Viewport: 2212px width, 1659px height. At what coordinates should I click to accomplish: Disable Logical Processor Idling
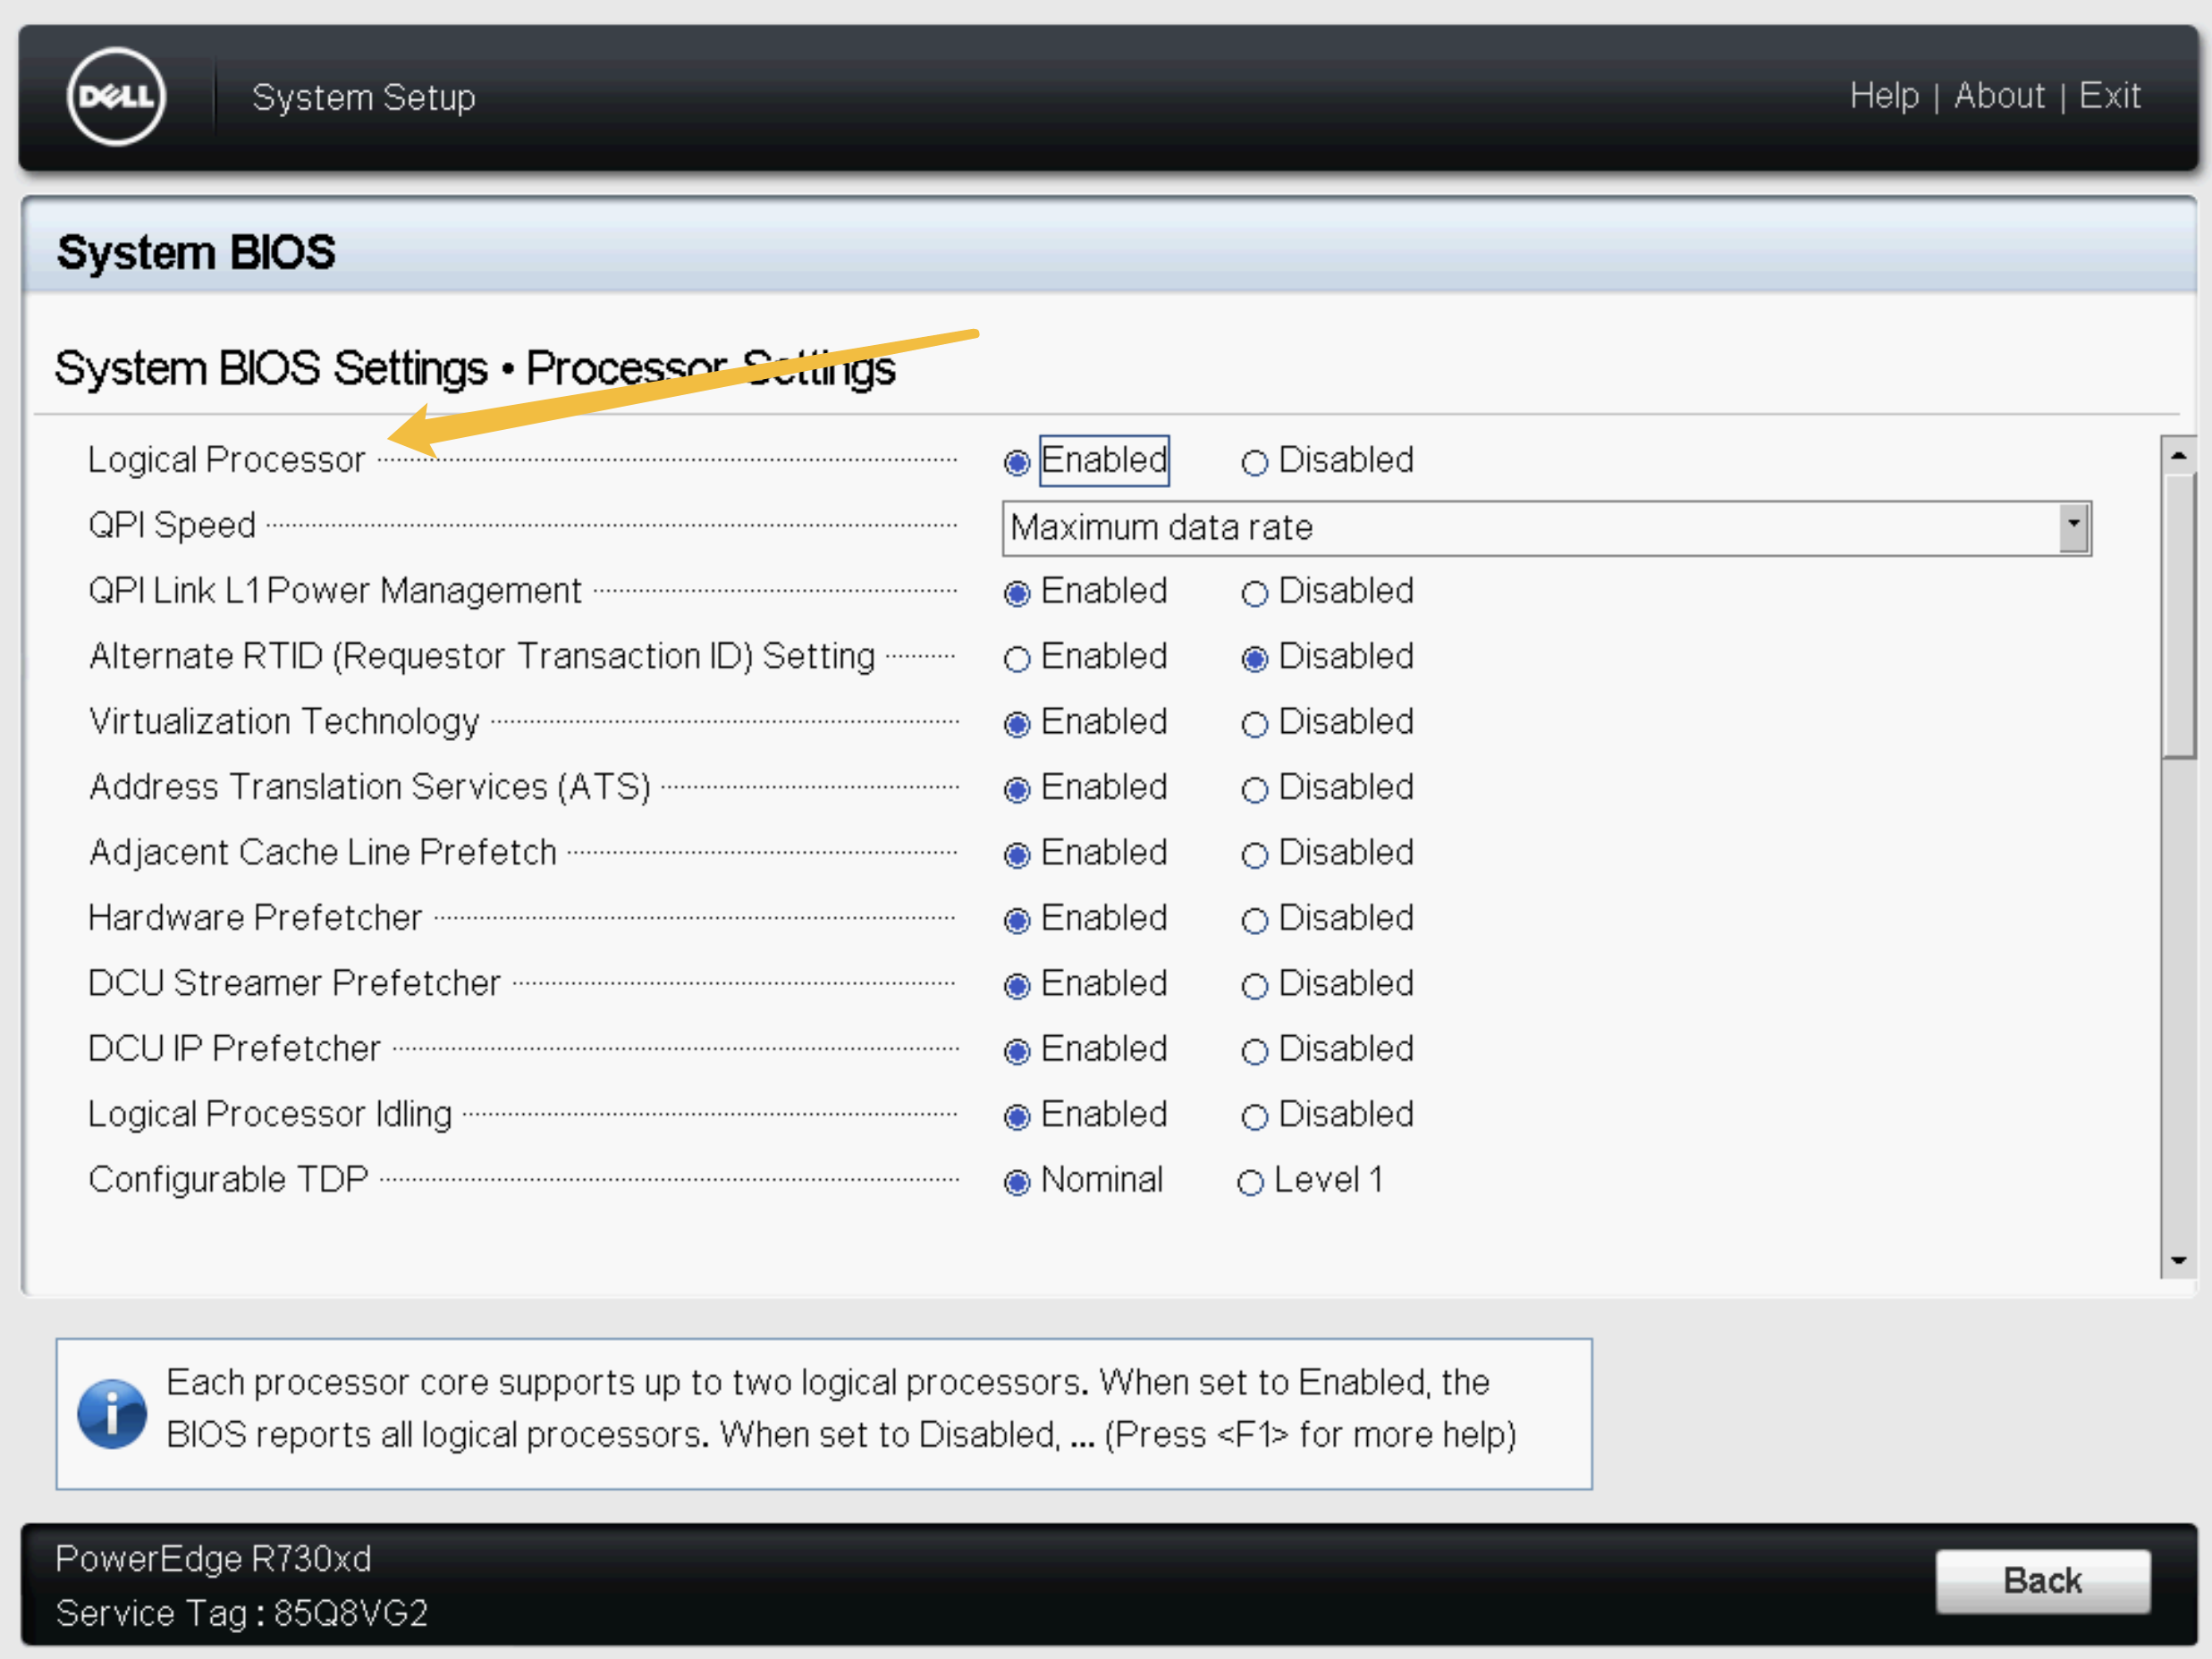[x=1254, y=1117]
